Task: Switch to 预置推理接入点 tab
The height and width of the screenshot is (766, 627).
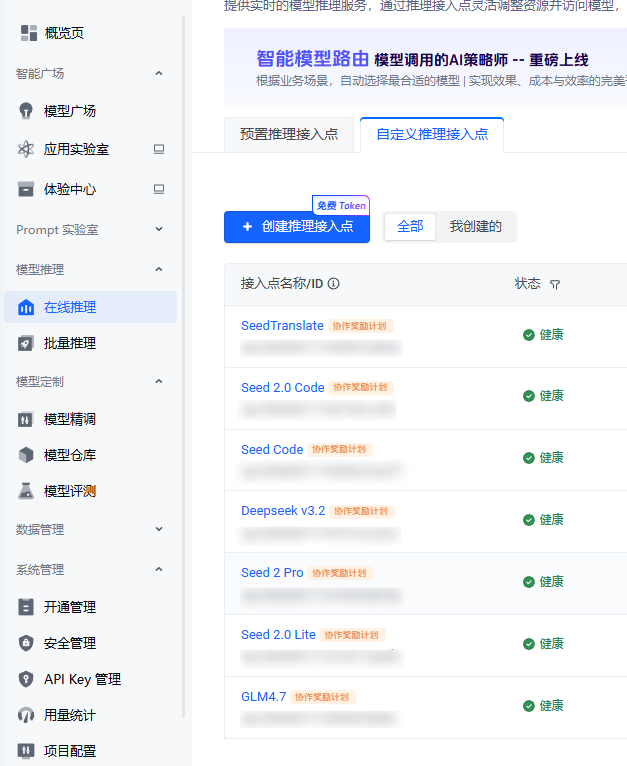Action: [x=289, y=134]
